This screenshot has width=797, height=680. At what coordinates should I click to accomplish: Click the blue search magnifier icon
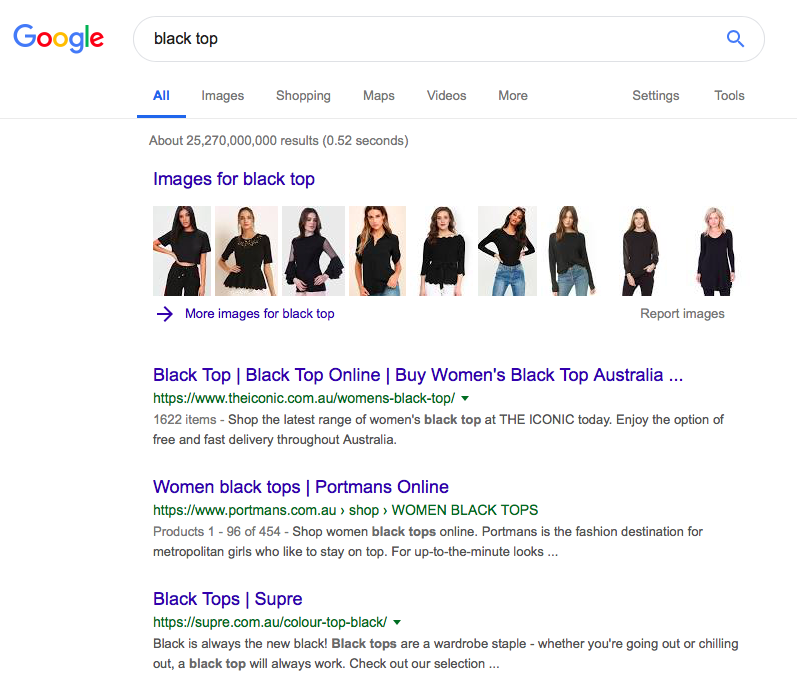[735, 39]
